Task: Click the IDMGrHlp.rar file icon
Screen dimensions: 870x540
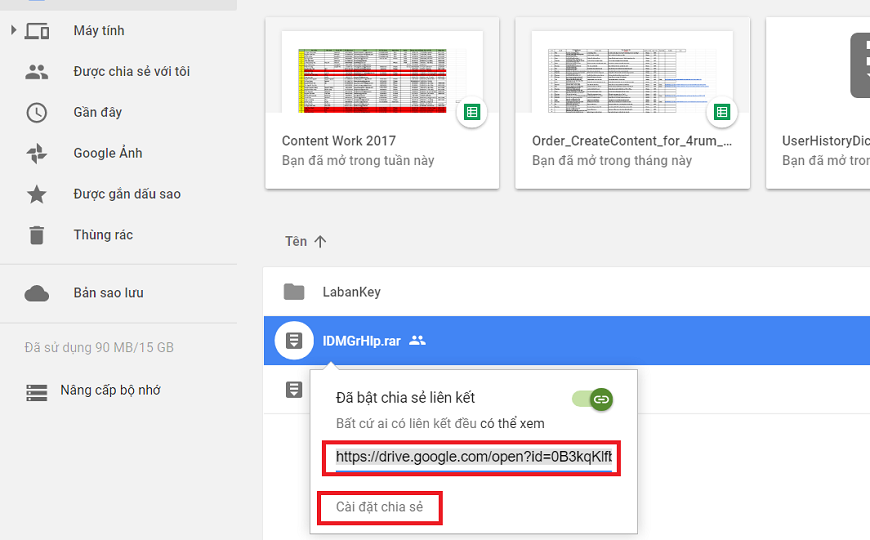Action: pos(294,341)
